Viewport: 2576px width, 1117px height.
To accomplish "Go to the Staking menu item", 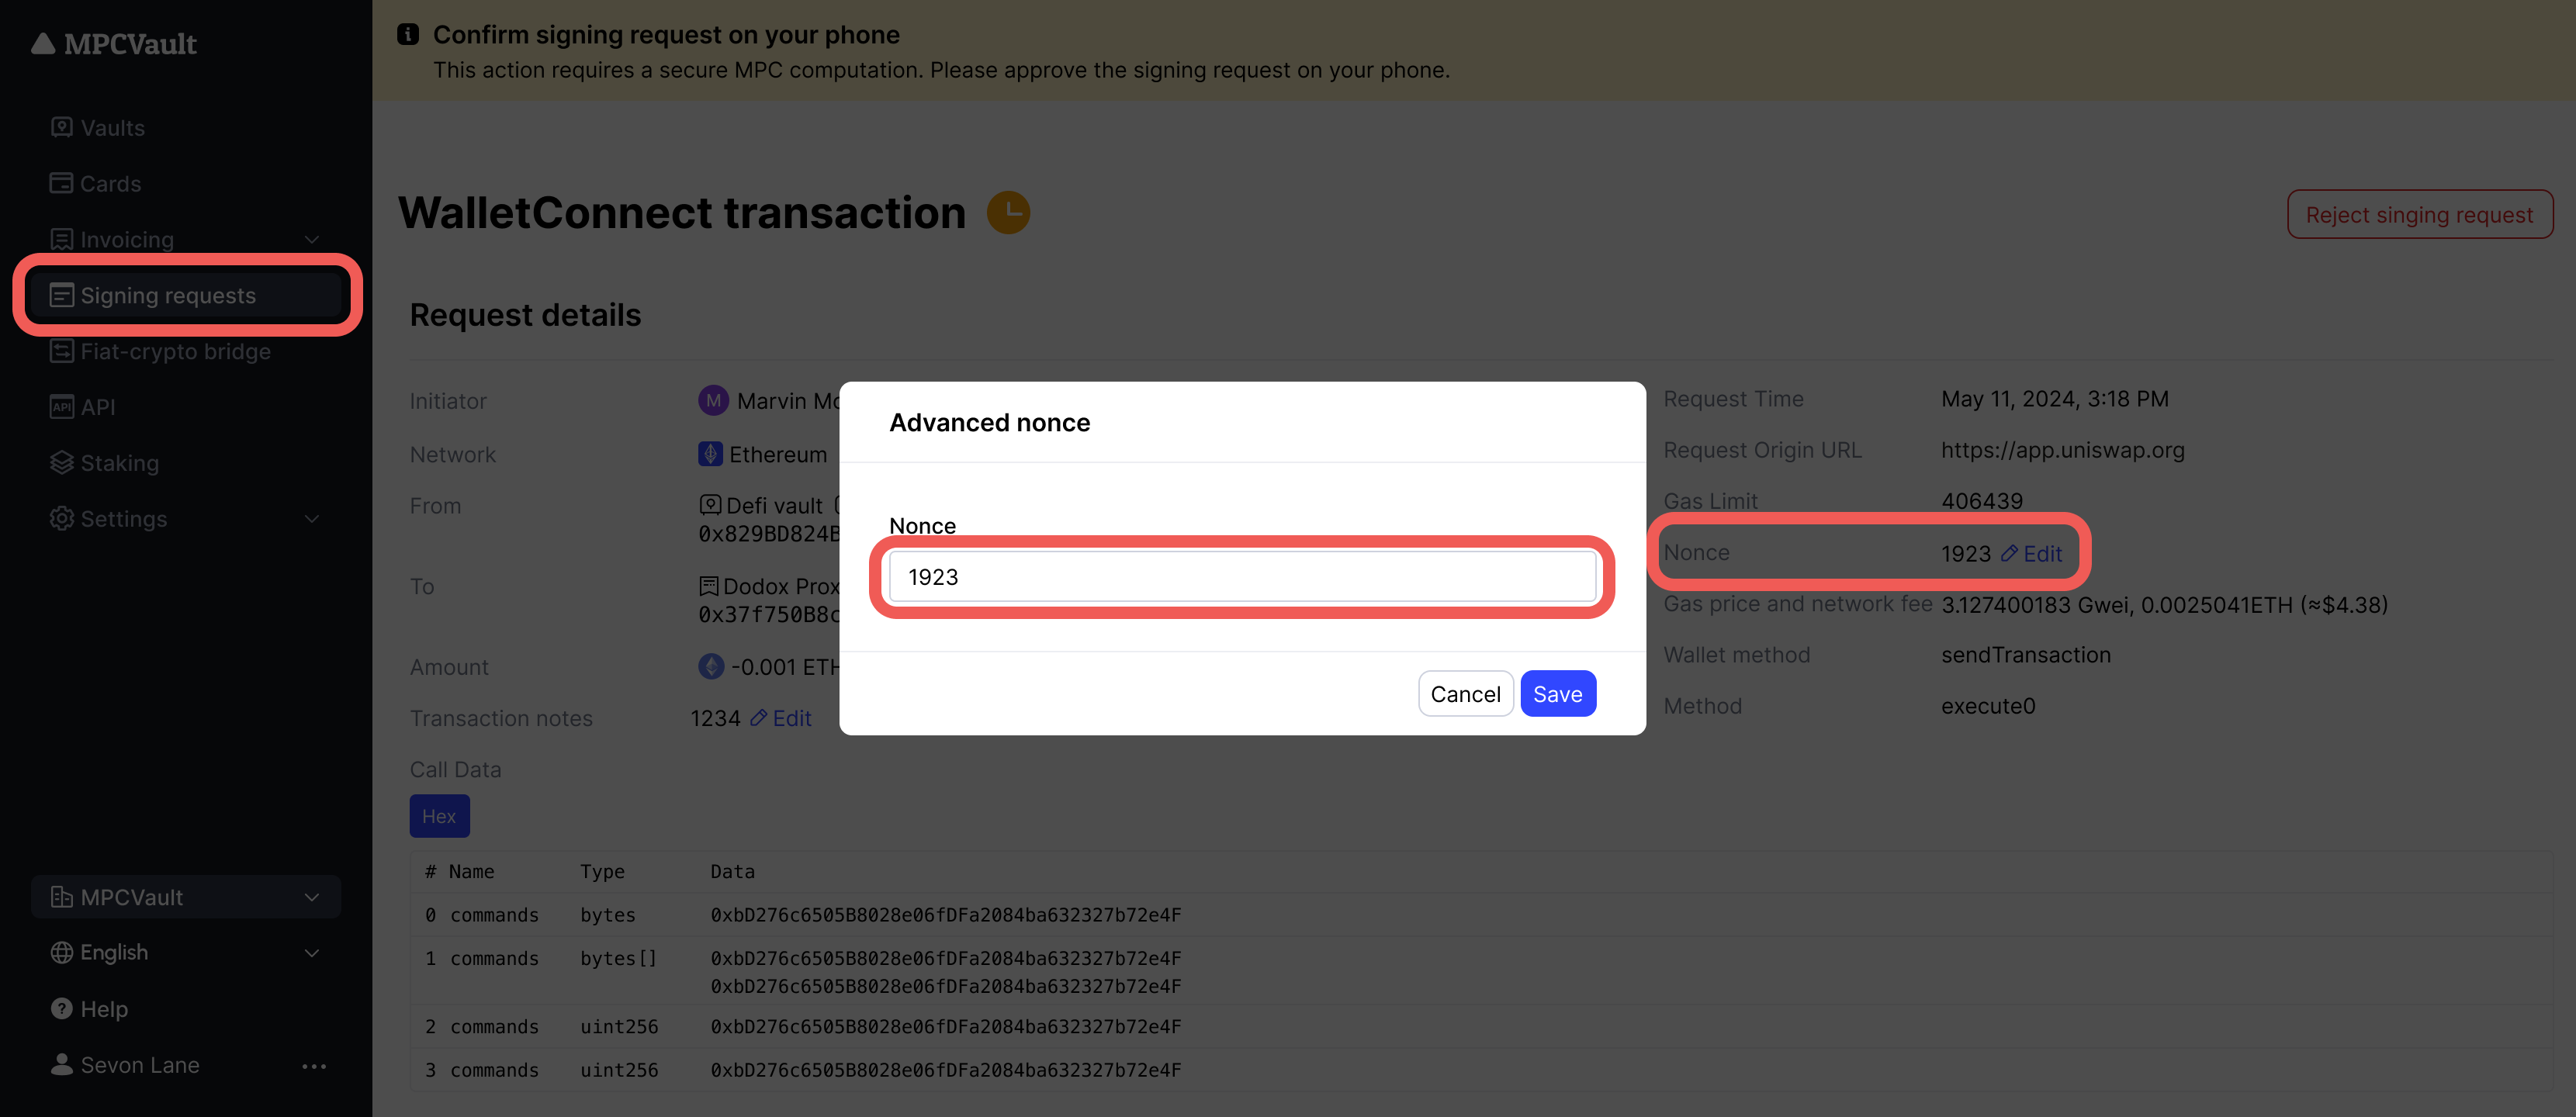I will (119, 463).
